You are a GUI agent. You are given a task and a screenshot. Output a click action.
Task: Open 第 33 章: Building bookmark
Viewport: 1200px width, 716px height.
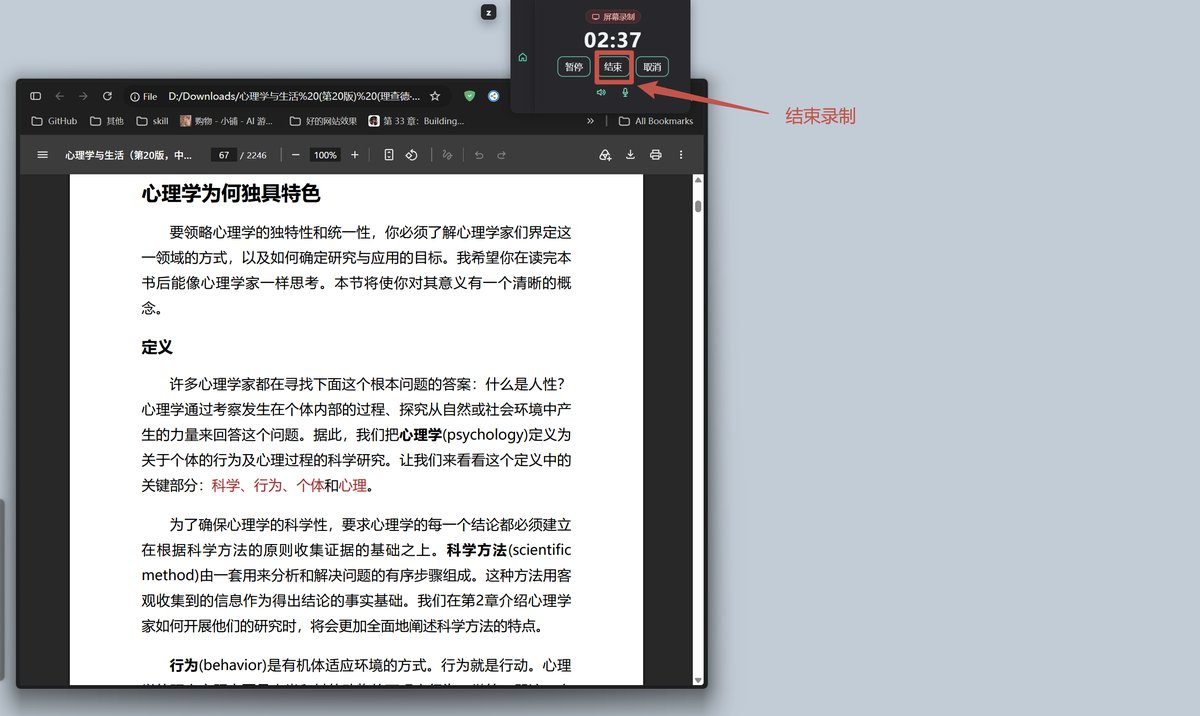tap(416, 121)
